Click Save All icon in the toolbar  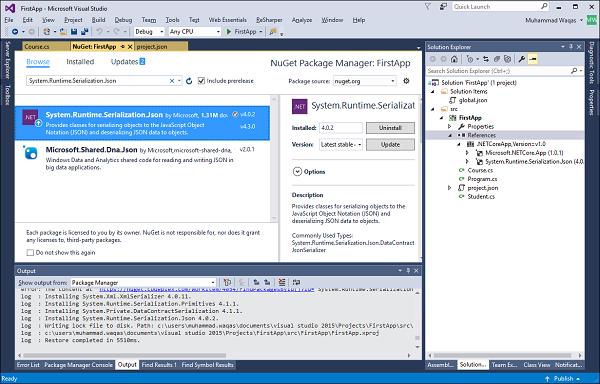tap(85, 32)
